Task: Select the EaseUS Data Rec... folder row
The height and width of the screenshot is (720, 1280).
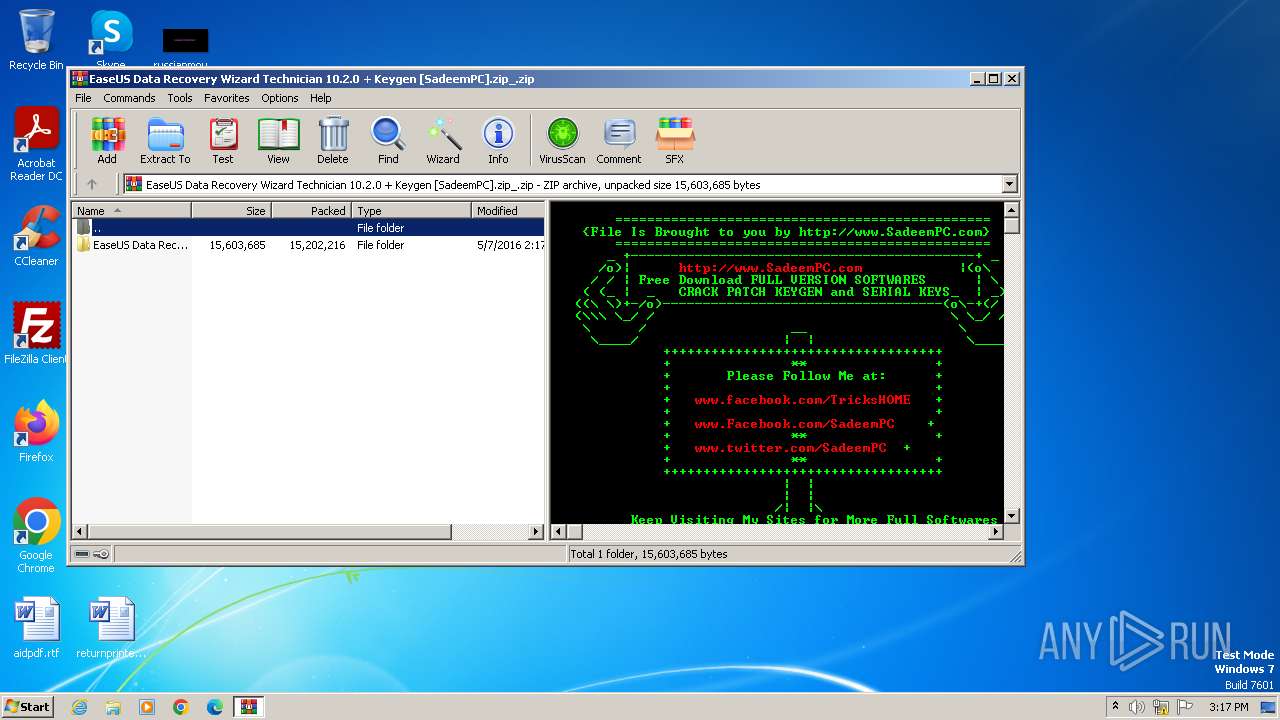Action: [308, 245]
